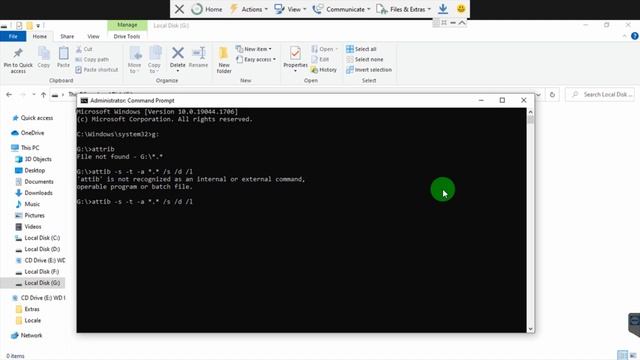Open the Extras folder in navigation pane
This screenshot has width=640, height=360.
pyautogui.click(x=27, y=309)
